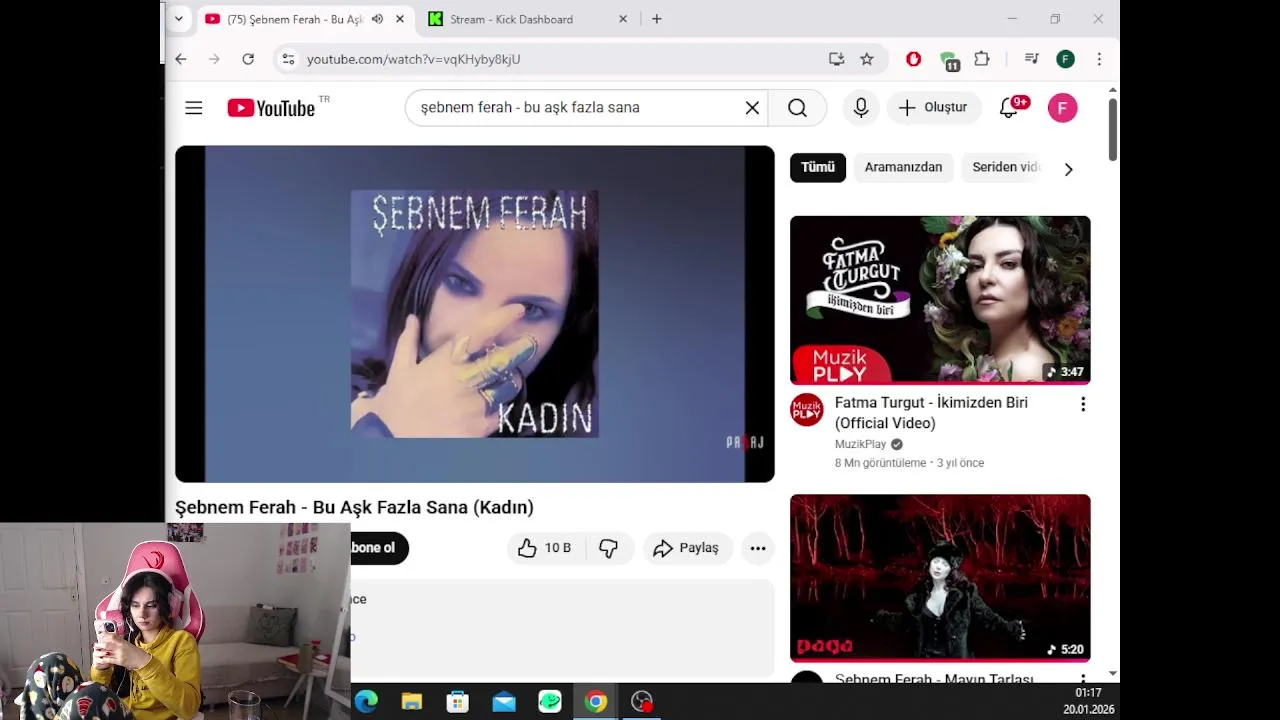Open the green smiley app on the taskbar
The height and width of the screenshot is (720, 1280).
[x=550, y=702]
